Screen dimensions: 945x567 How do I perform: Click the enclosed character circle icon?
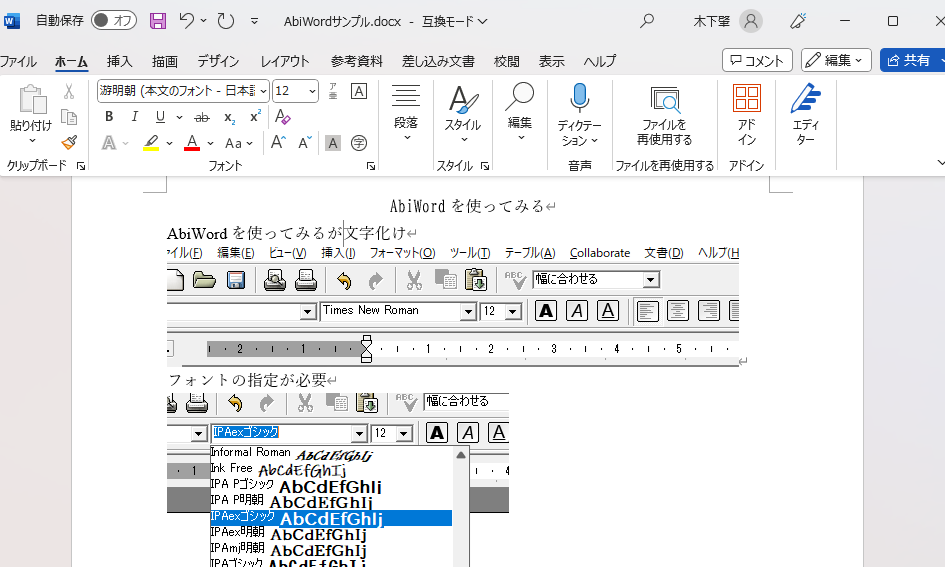[359, 143]
